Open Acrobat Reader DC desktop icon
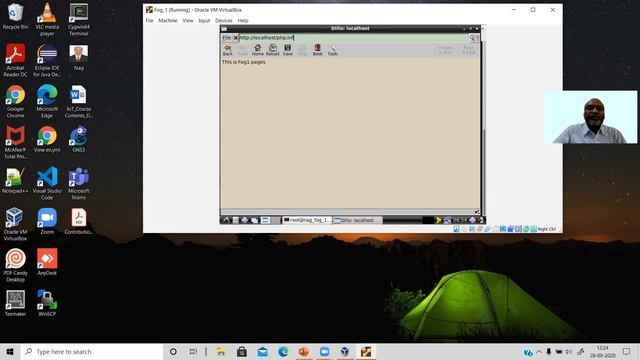This screenshot has width=640, height=360. [x=15, y=60]
